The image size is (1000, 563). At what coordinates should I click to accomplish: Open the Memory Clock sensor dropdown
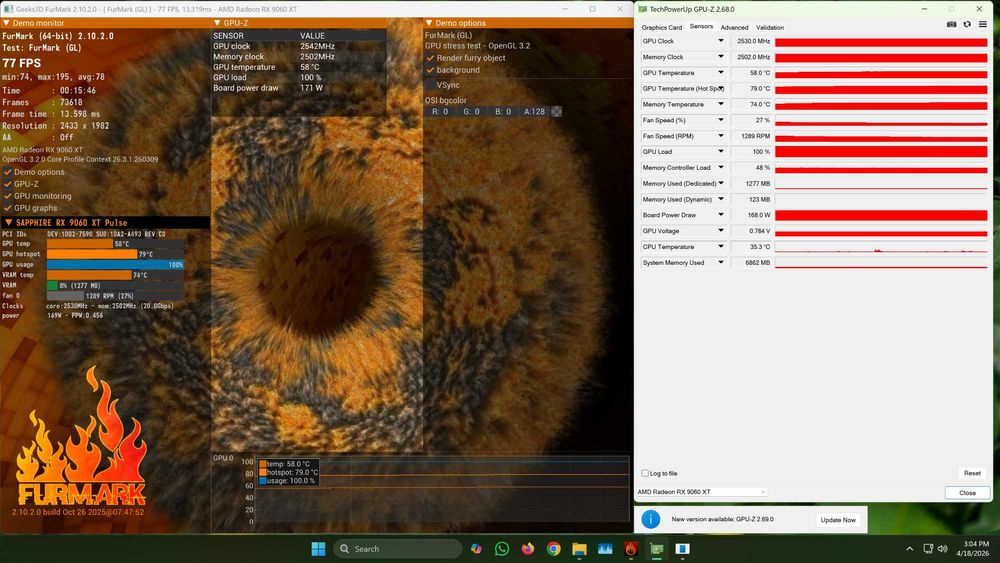pos(721,57)
